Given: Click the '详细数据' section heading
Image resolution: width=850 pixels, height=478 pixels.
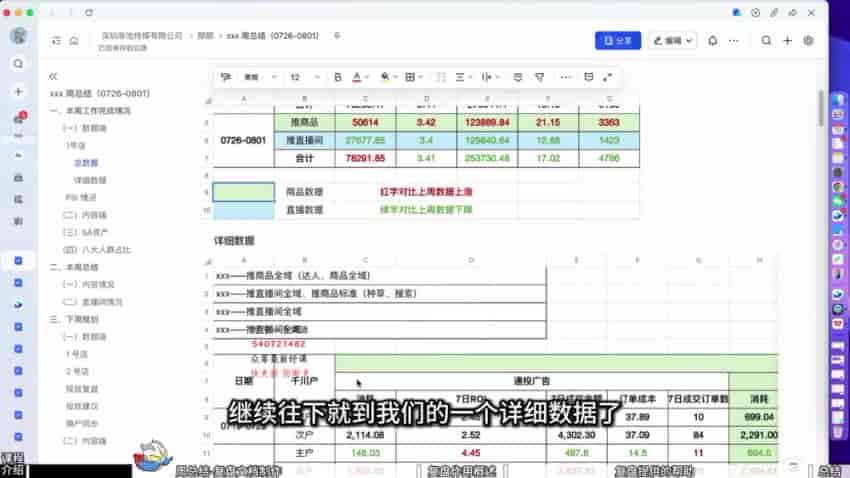Looking at the screenshot, I should click(x=234, y=241).
